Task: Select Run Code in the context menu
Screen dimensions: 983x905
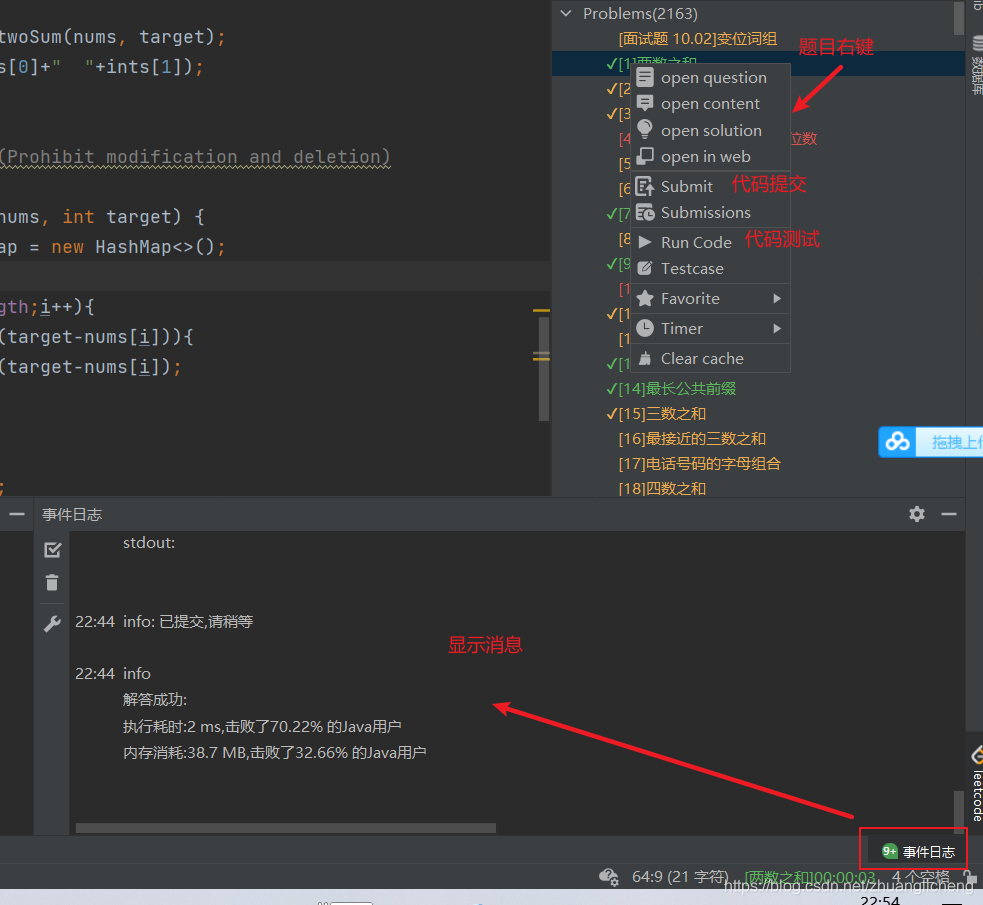Action: pyautogui.click(x=710, y=242)
